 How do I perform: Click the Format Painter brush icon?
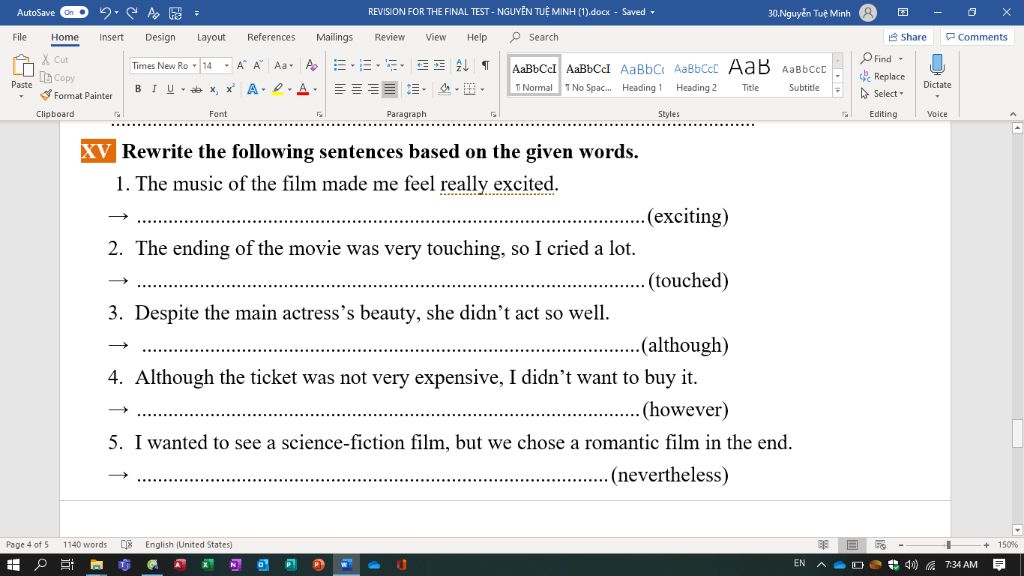(x=46, y=96)
